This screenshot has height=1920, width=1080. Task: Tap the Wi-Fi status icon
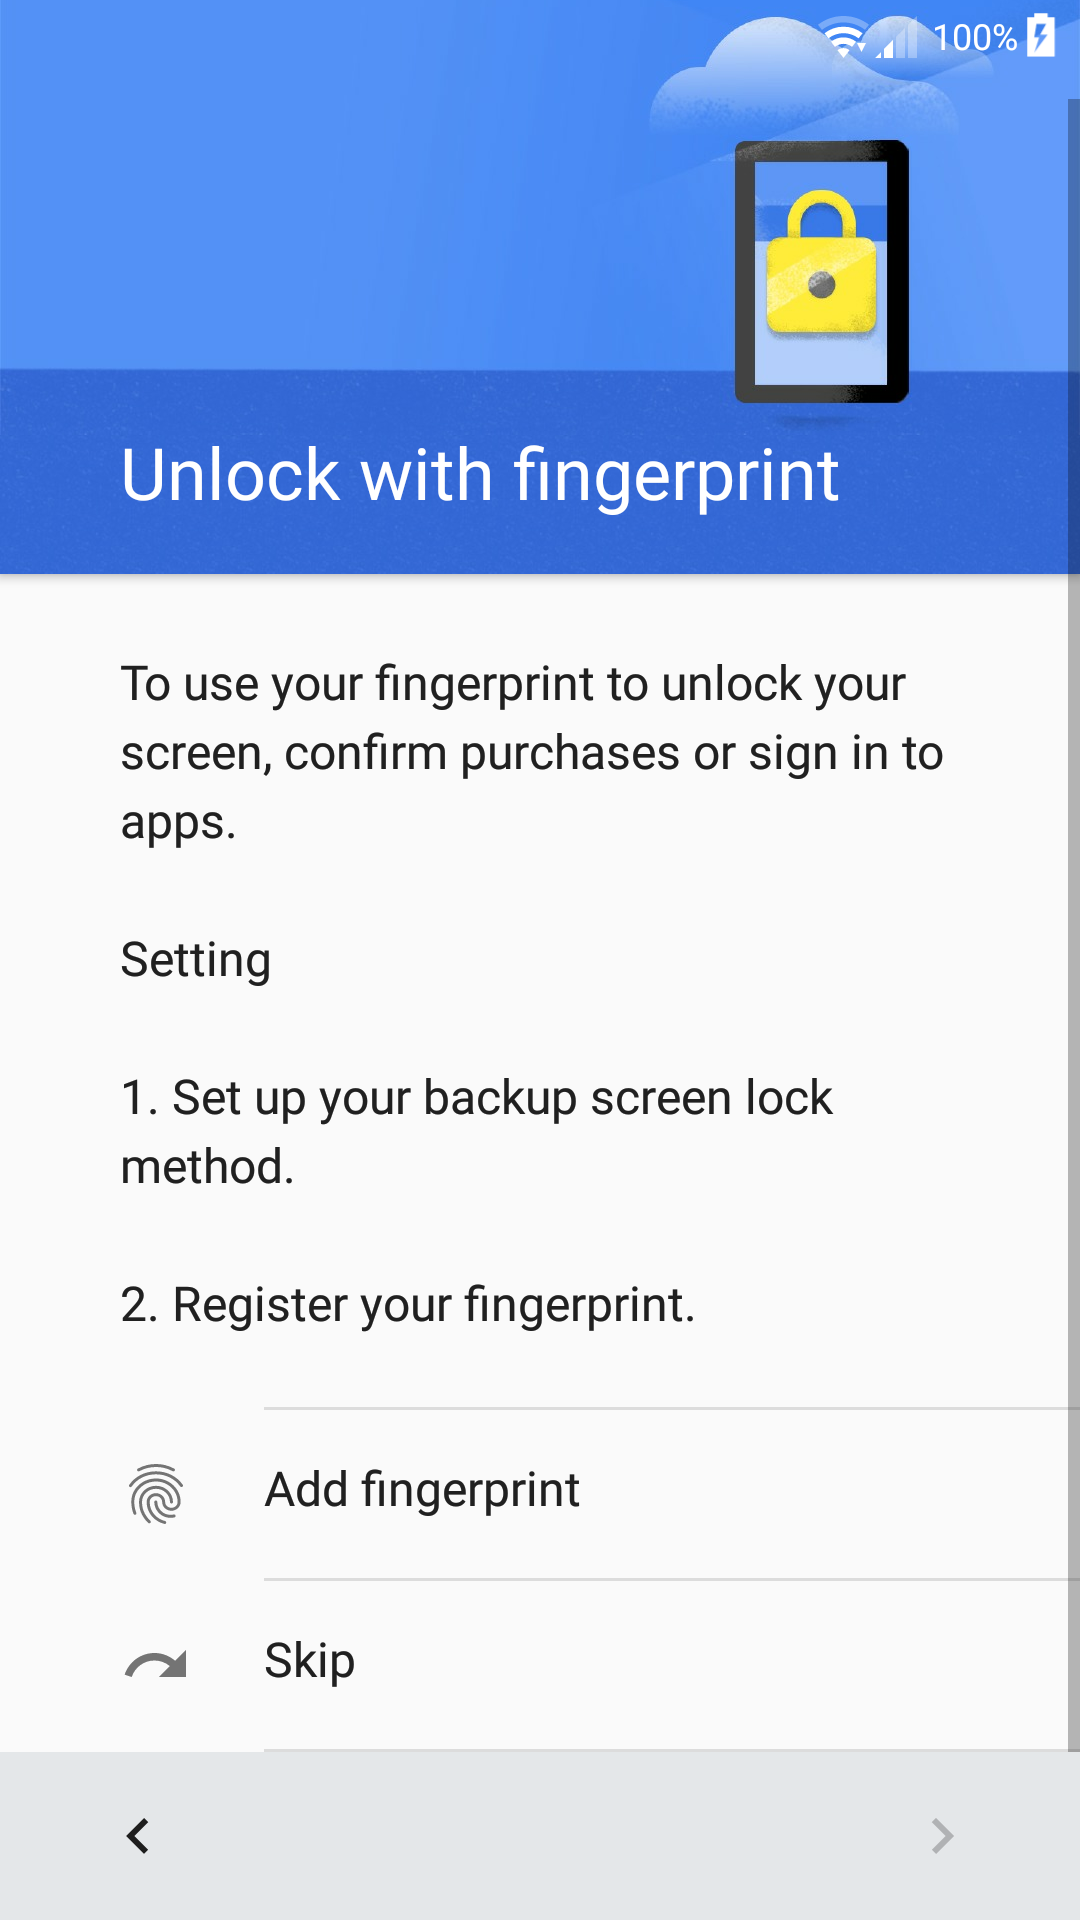click(x=845, y=38)
